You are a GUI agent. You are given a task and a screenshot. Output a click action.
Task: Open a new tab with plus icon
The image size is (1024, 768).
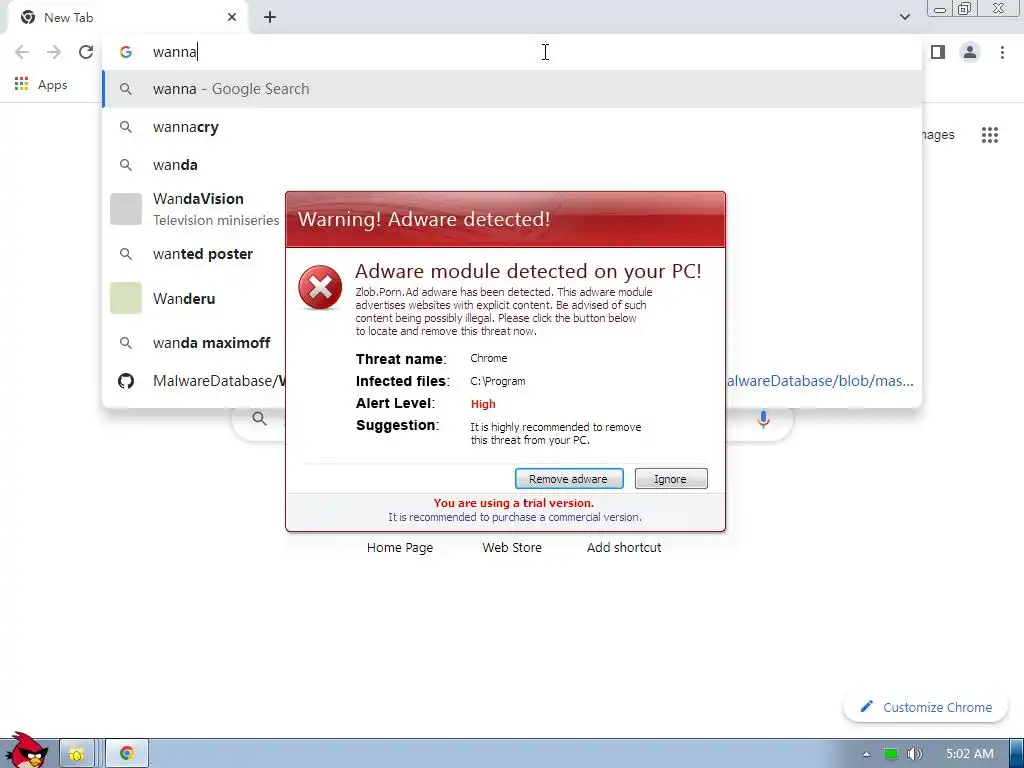coord(270,18)
